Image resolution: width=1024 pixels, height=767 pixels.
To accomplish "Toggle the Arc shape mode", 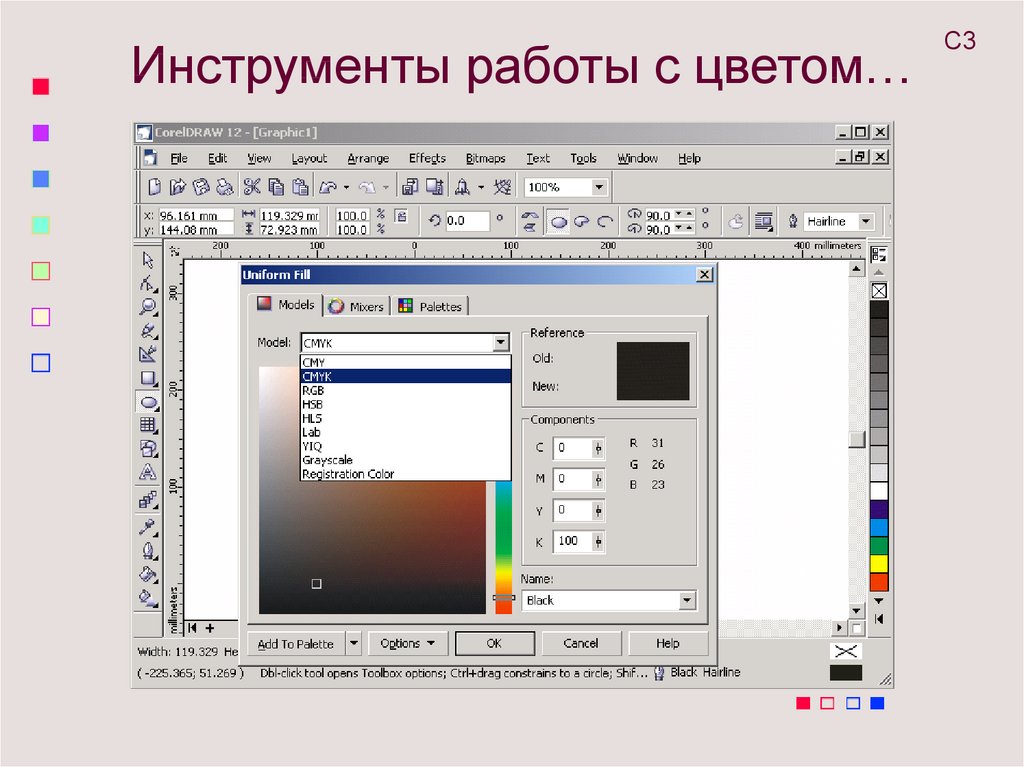I will tap(607, 221).
